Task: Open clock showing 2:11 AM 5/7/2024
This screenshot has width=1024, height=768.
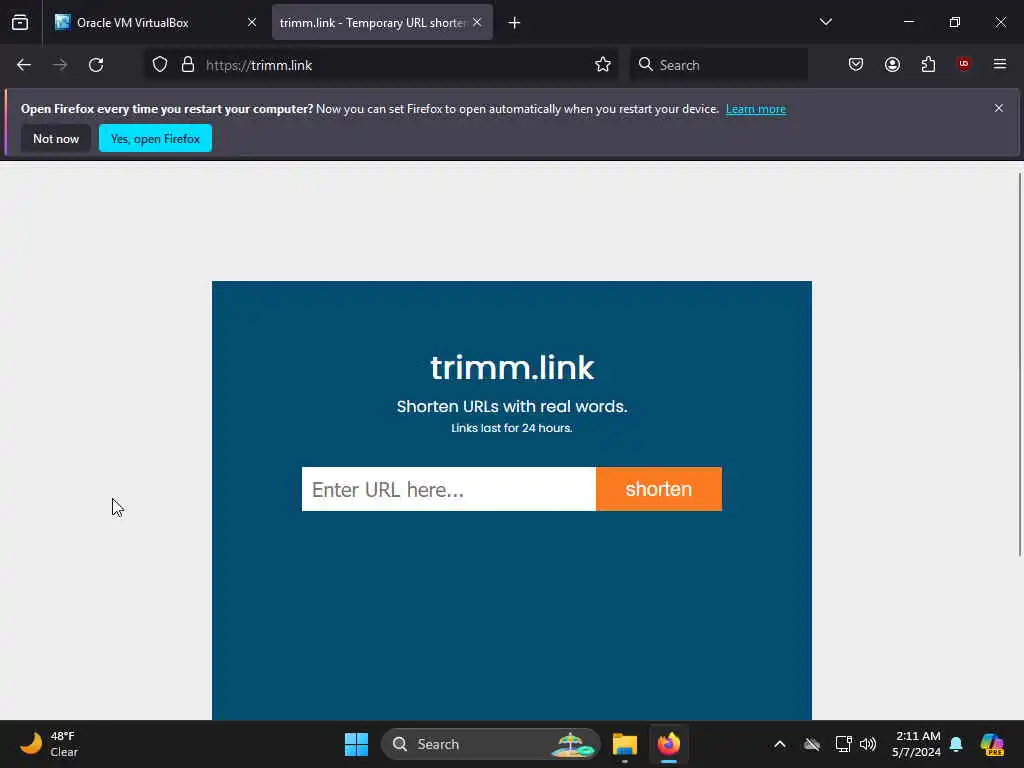Action: pos(916,744)
